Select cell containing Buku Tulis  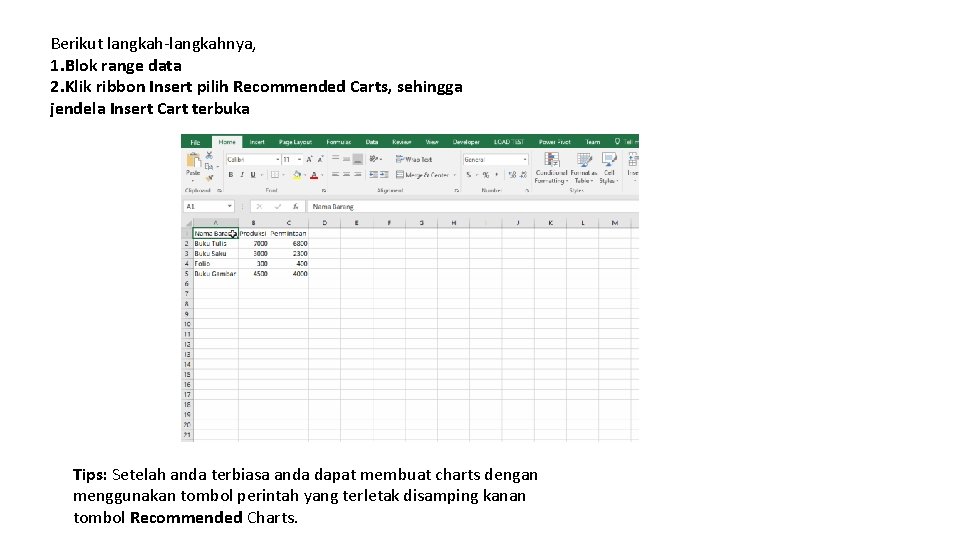point(216,243)
